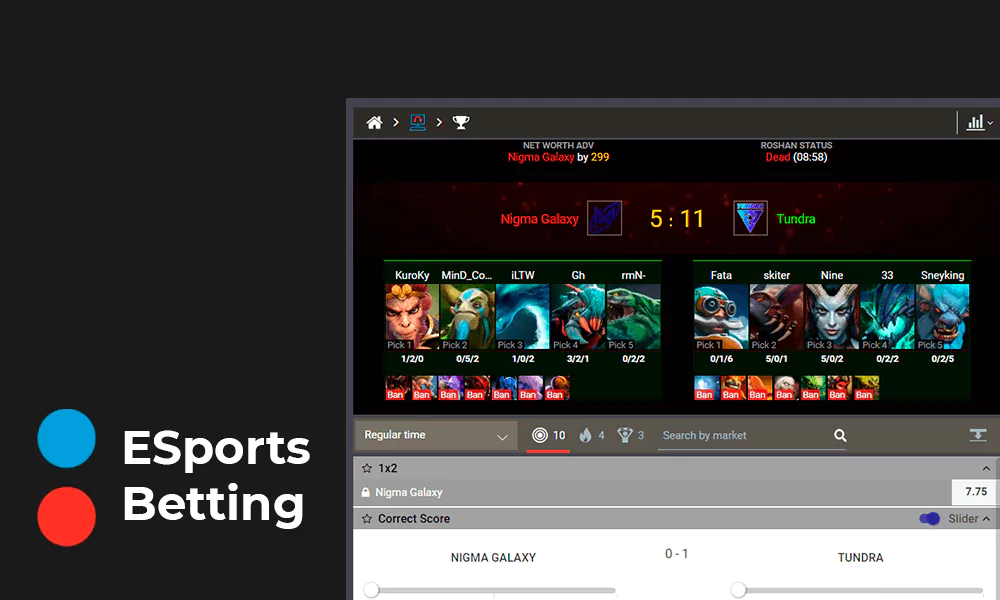
Task: Select the trophy breadcrumb icon
Action: point(459,122)
